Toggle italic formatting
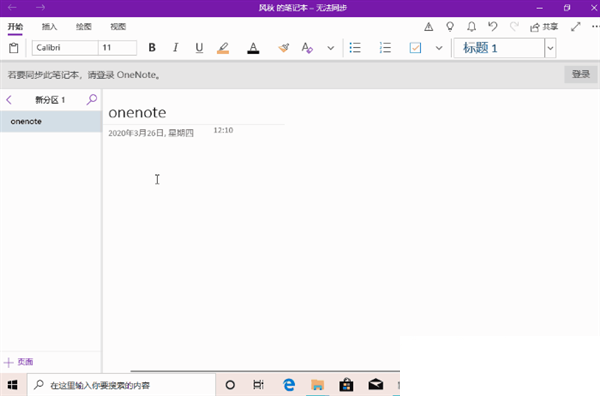This screenshot has height=396, width=600. 175,47
